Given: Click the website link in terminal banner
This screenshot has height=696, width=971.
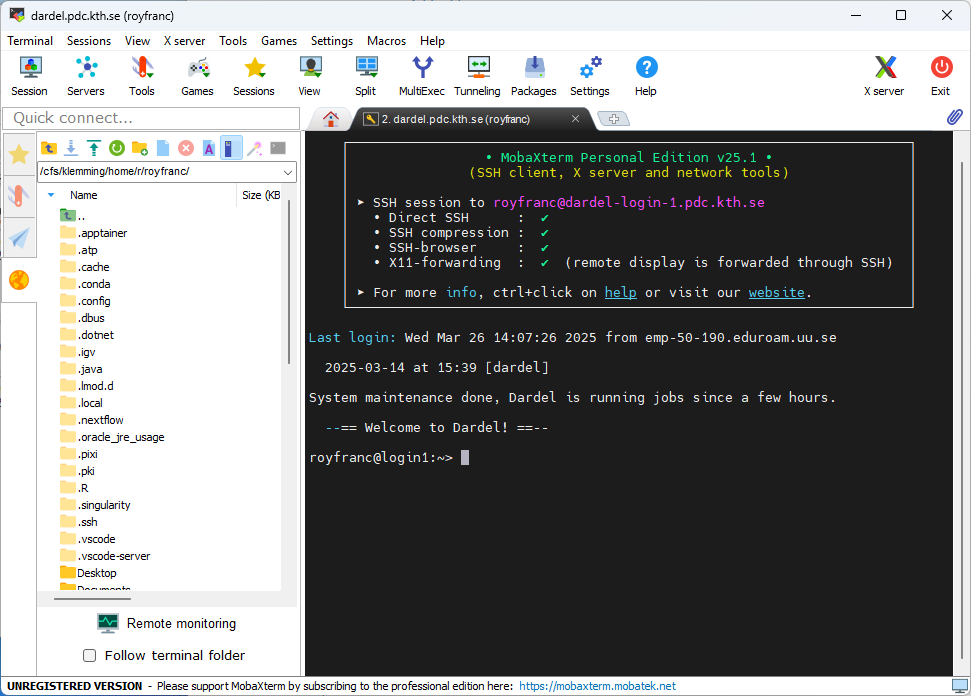Looking at the screenshot, I should tap(776, 293).
